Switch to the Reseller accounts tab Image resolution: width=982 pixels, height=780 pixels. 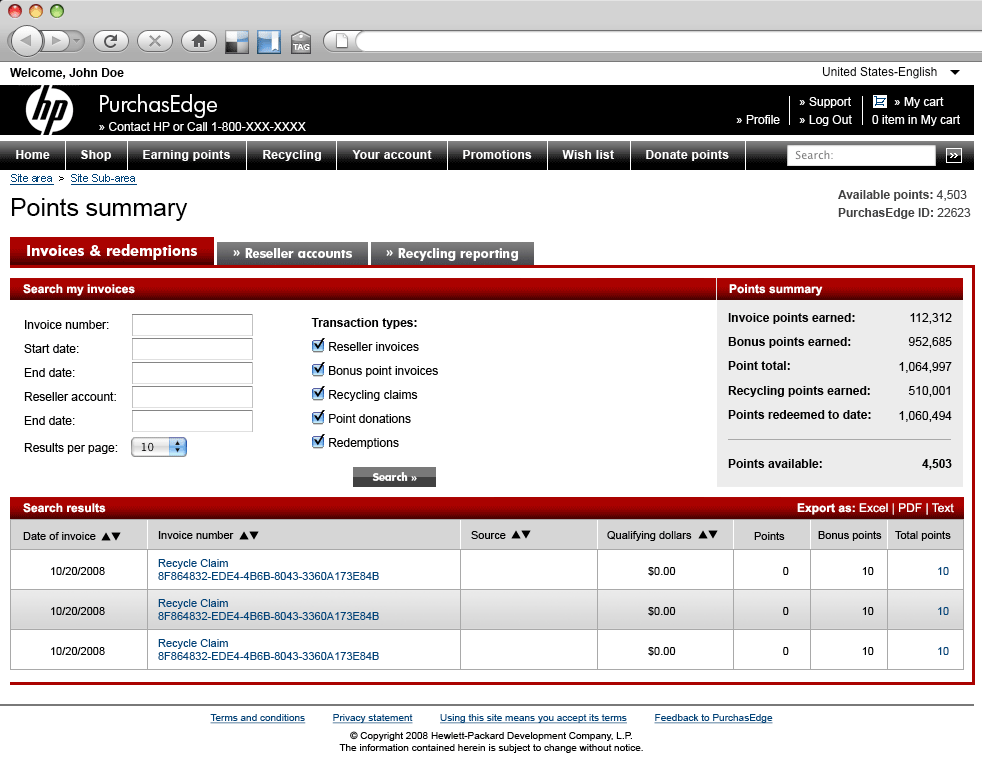coord(292,254)
